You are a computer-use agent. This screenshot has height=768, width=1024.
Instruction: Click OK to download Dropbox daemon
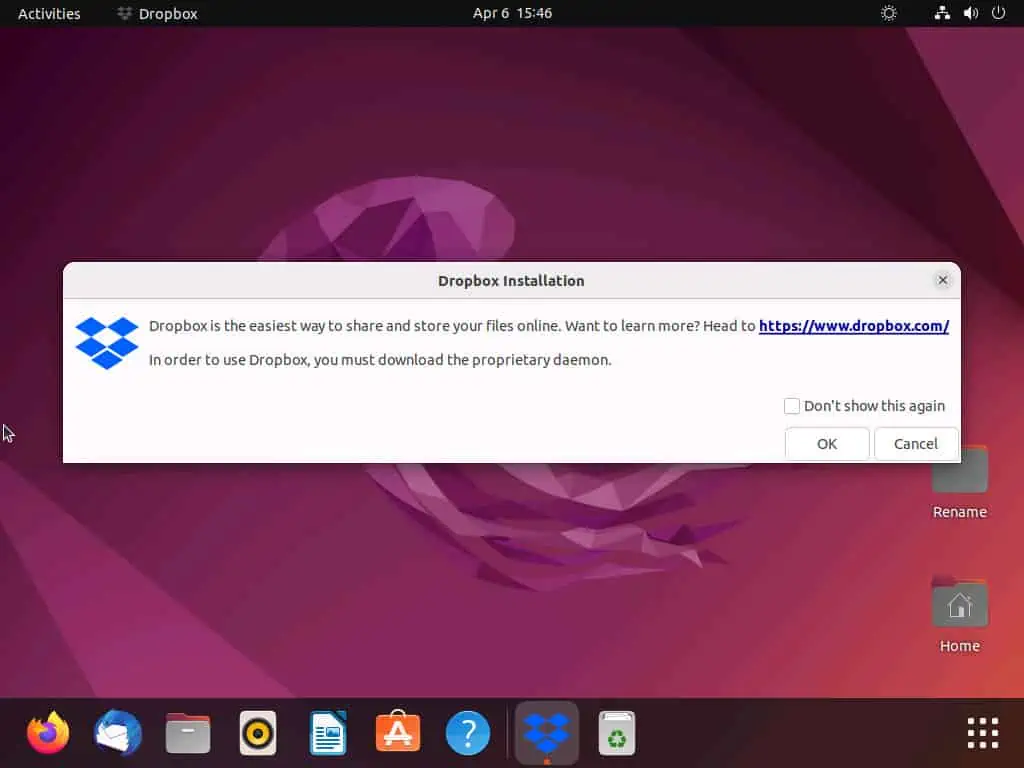tap(827, 444)
